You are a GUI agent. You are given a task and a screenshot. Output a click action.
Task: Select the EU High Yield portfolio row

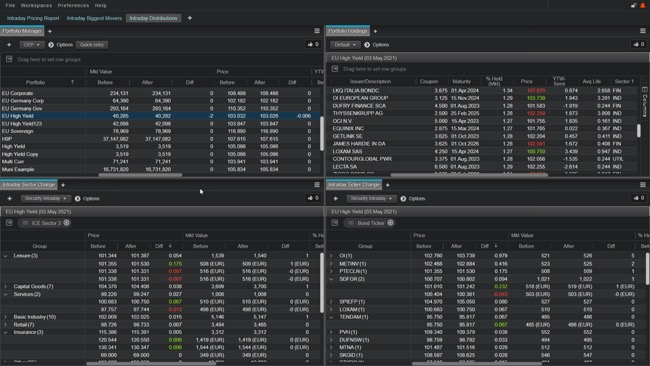click(161, 116)
